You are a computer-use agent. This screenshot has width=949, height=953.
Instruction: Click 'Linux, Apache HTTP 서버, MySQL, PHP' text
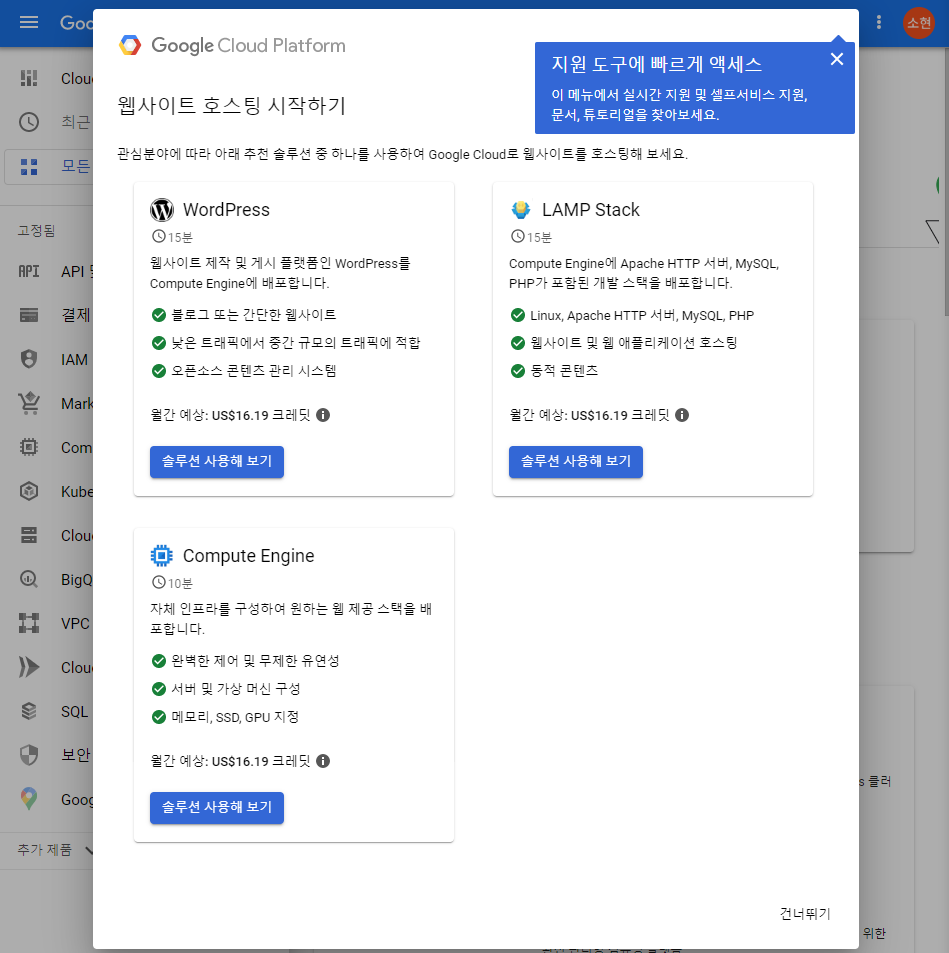(642, 315)
